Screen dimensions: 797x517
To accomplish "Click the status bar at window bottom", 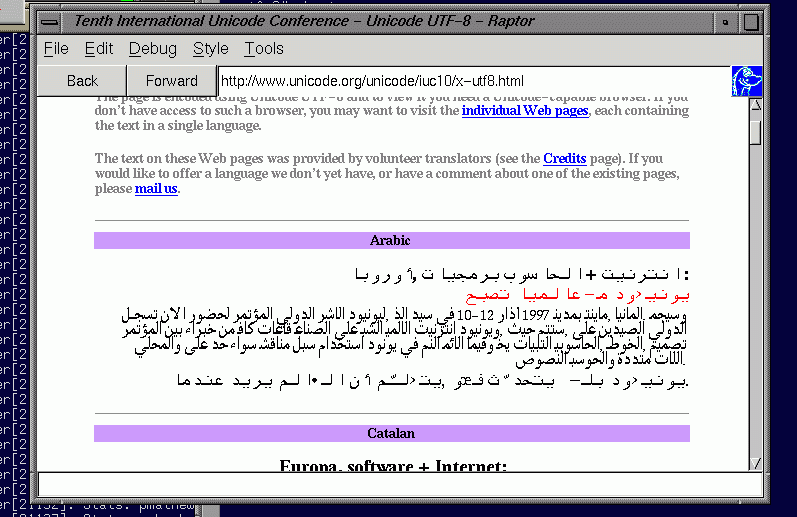I will [x=400, y=484].
